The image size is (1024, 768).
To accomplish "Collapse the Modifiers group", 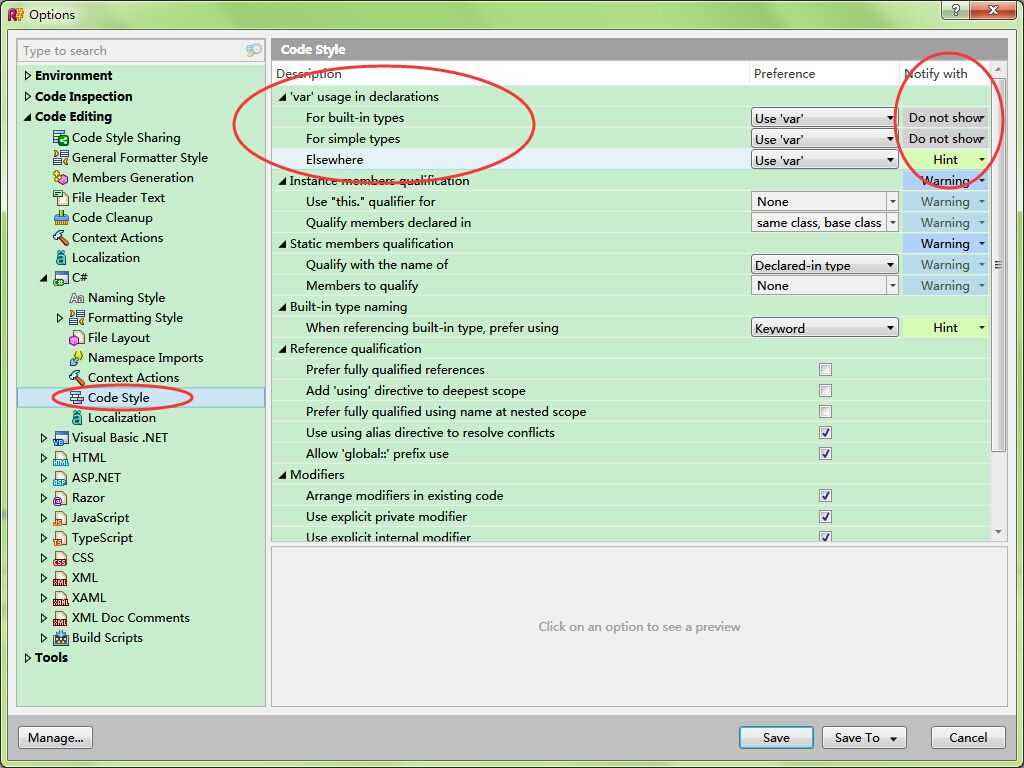I will click(282, 475).
